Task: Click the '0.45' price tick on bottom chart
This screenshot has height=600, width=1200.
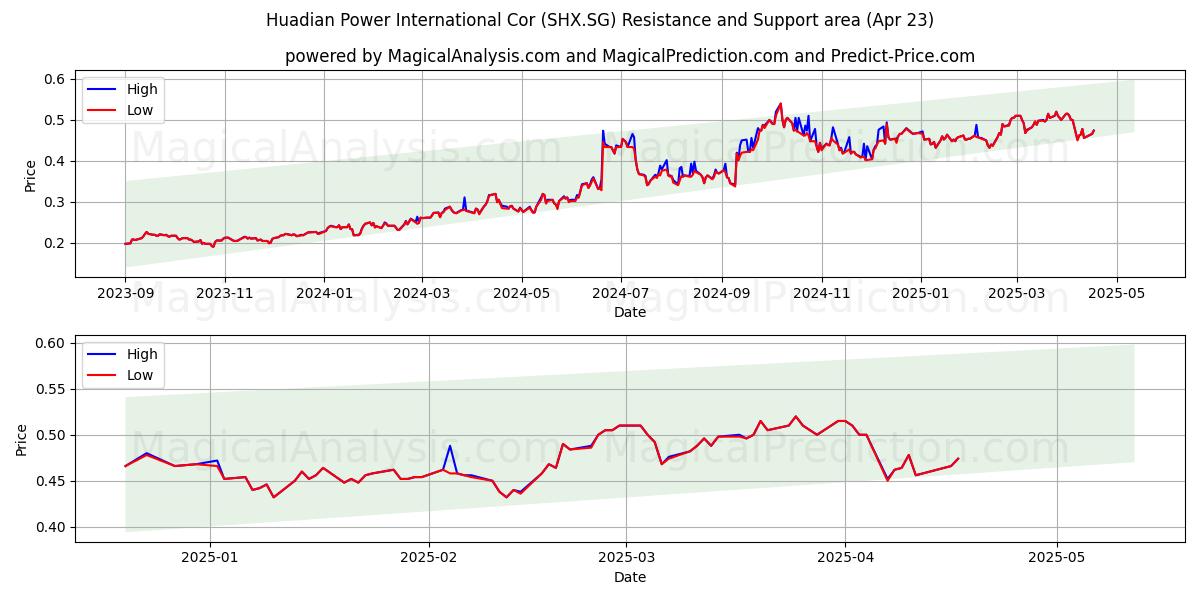Action: click(x=50, y=481)
